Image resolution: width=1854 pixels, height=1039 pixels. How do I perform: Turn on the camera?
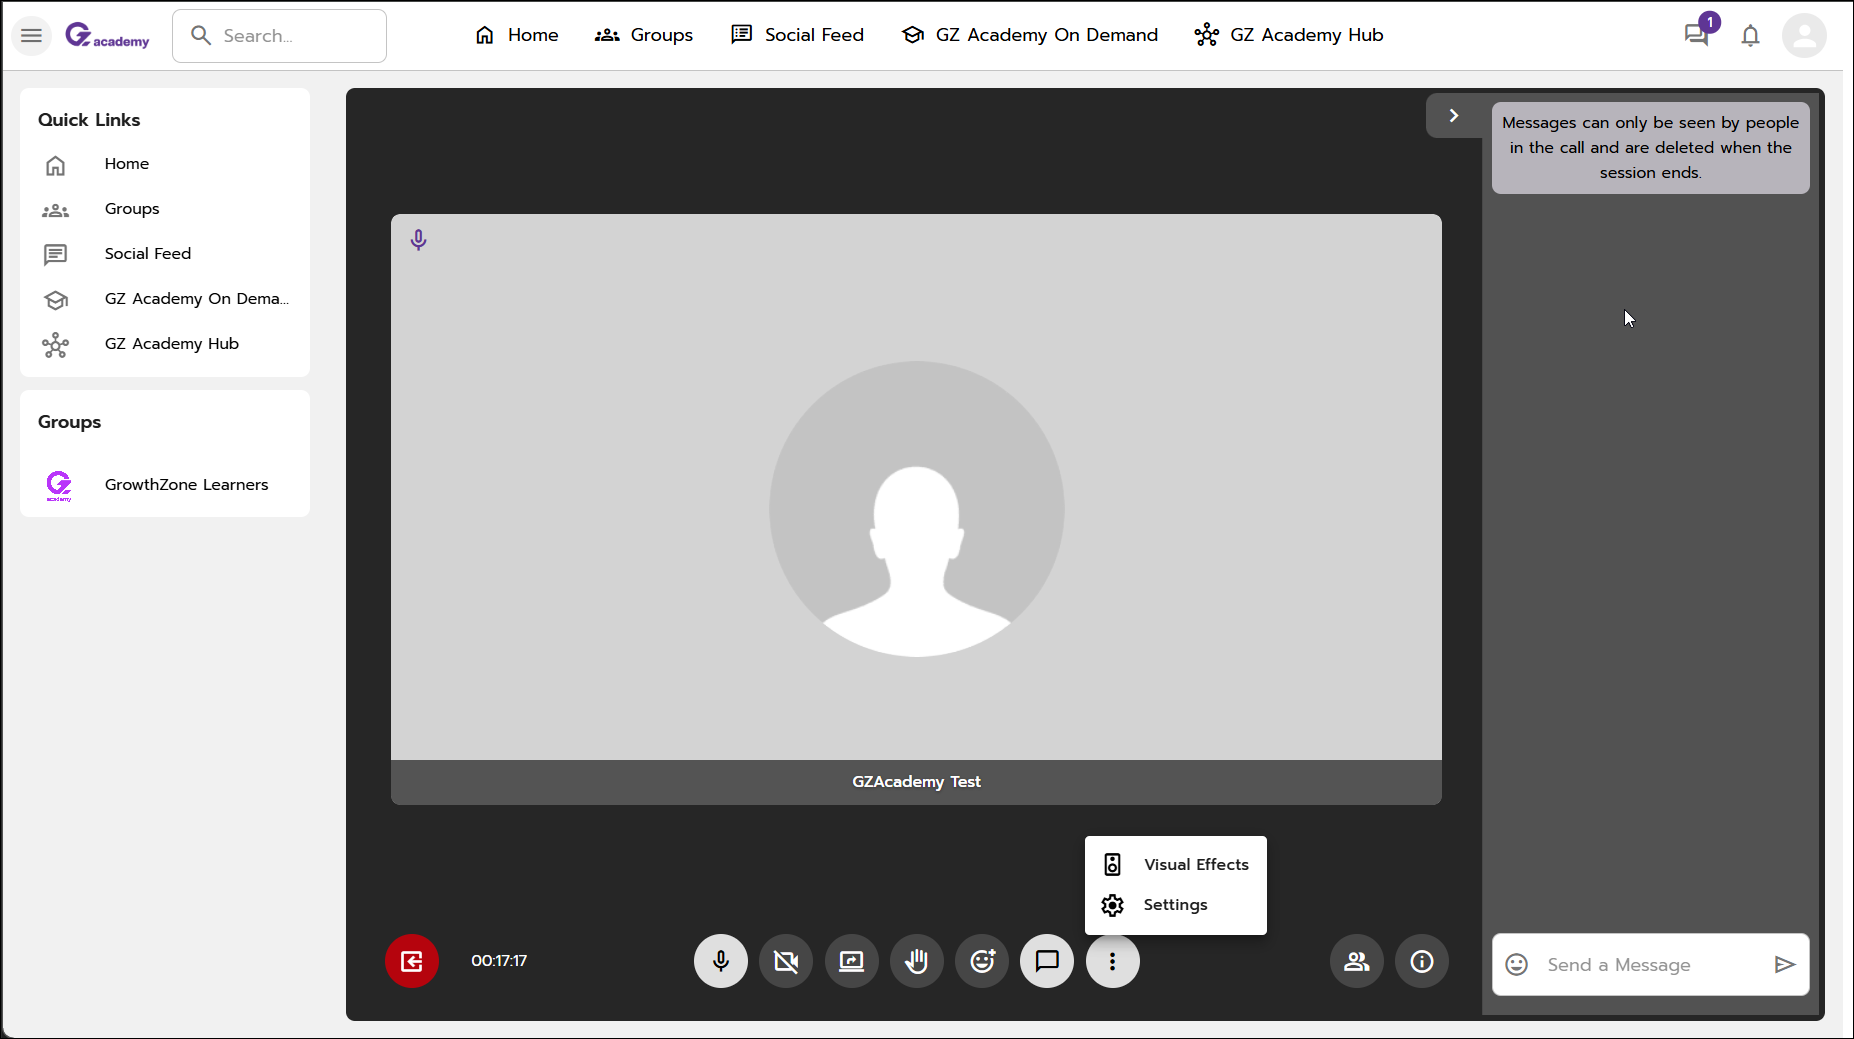point(786,961)
